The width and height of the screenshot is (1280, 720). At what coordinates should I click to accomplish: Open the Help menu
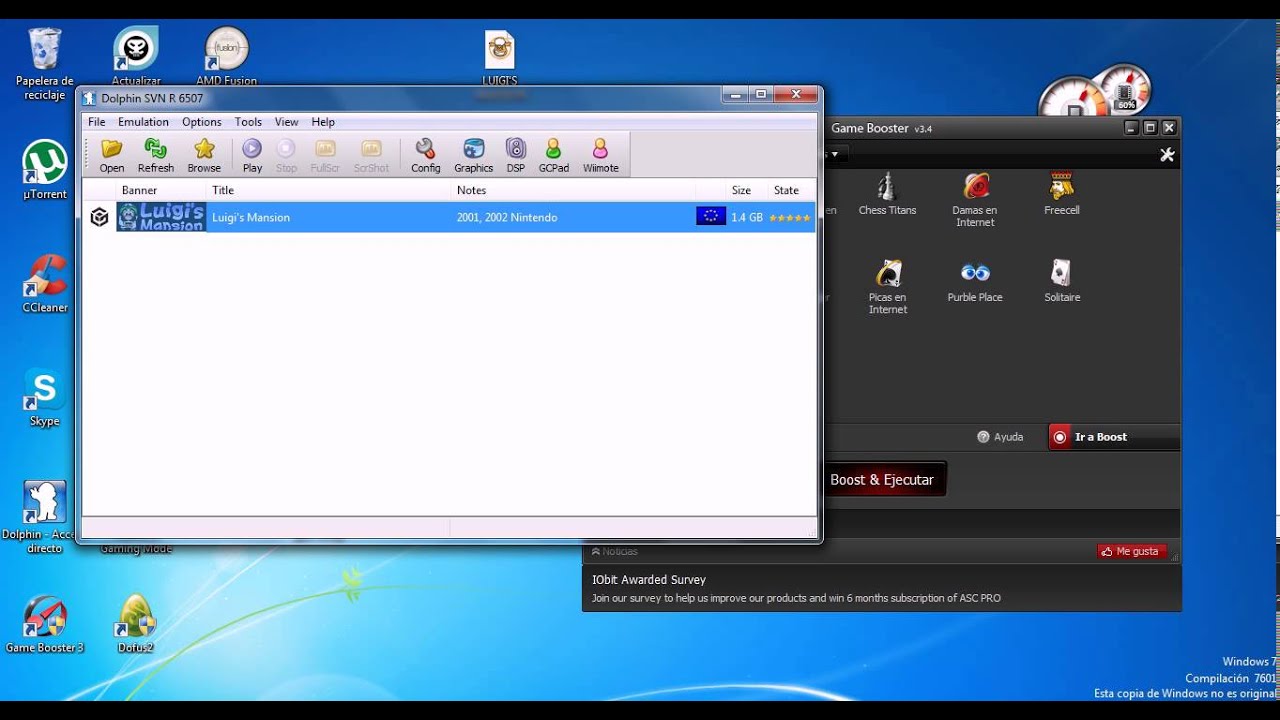click(x=323, y=122)
